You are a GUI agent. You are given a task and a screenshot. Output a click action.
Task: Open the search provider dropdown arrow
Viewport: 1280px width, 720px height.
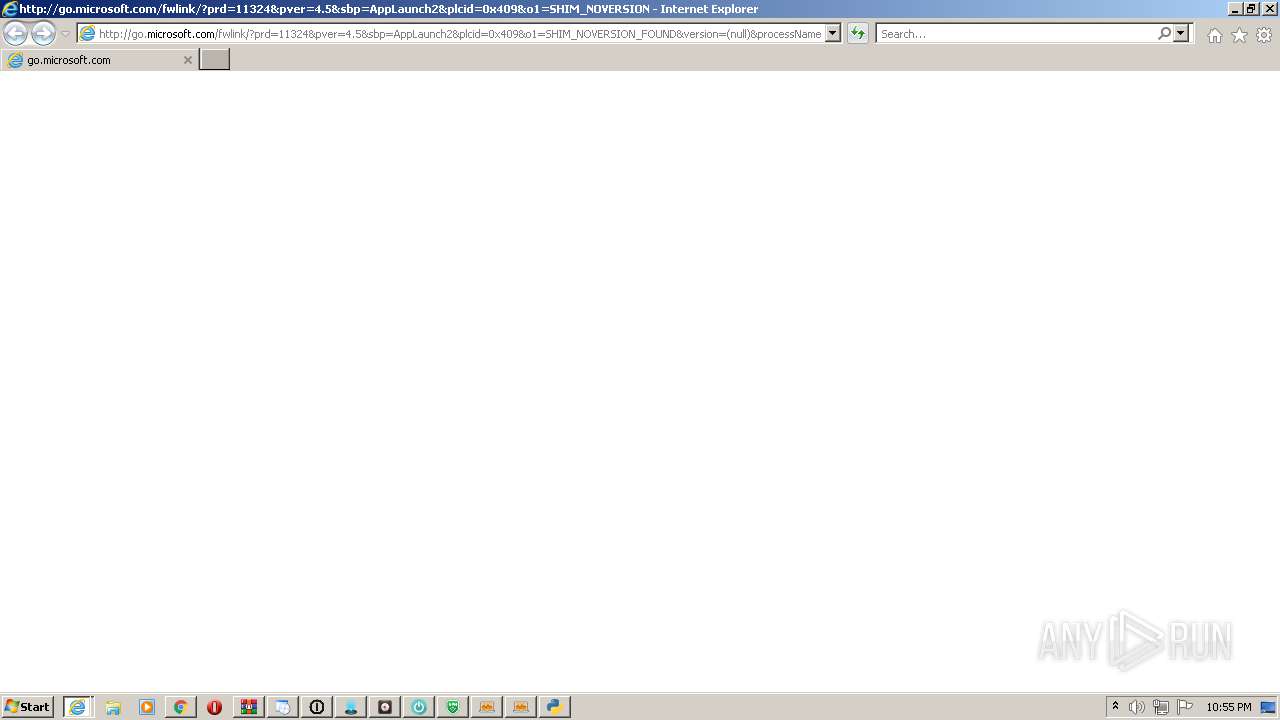point(1181,34)
